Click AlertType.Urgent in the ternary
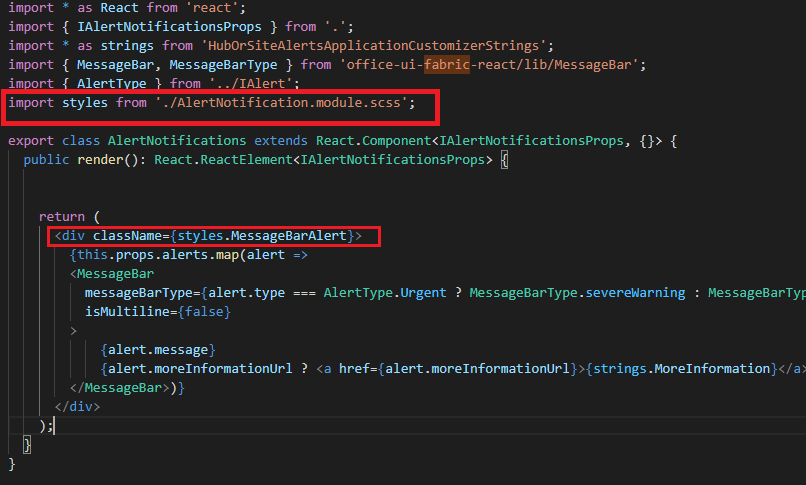The image size is (806, 485). [385, 293]
